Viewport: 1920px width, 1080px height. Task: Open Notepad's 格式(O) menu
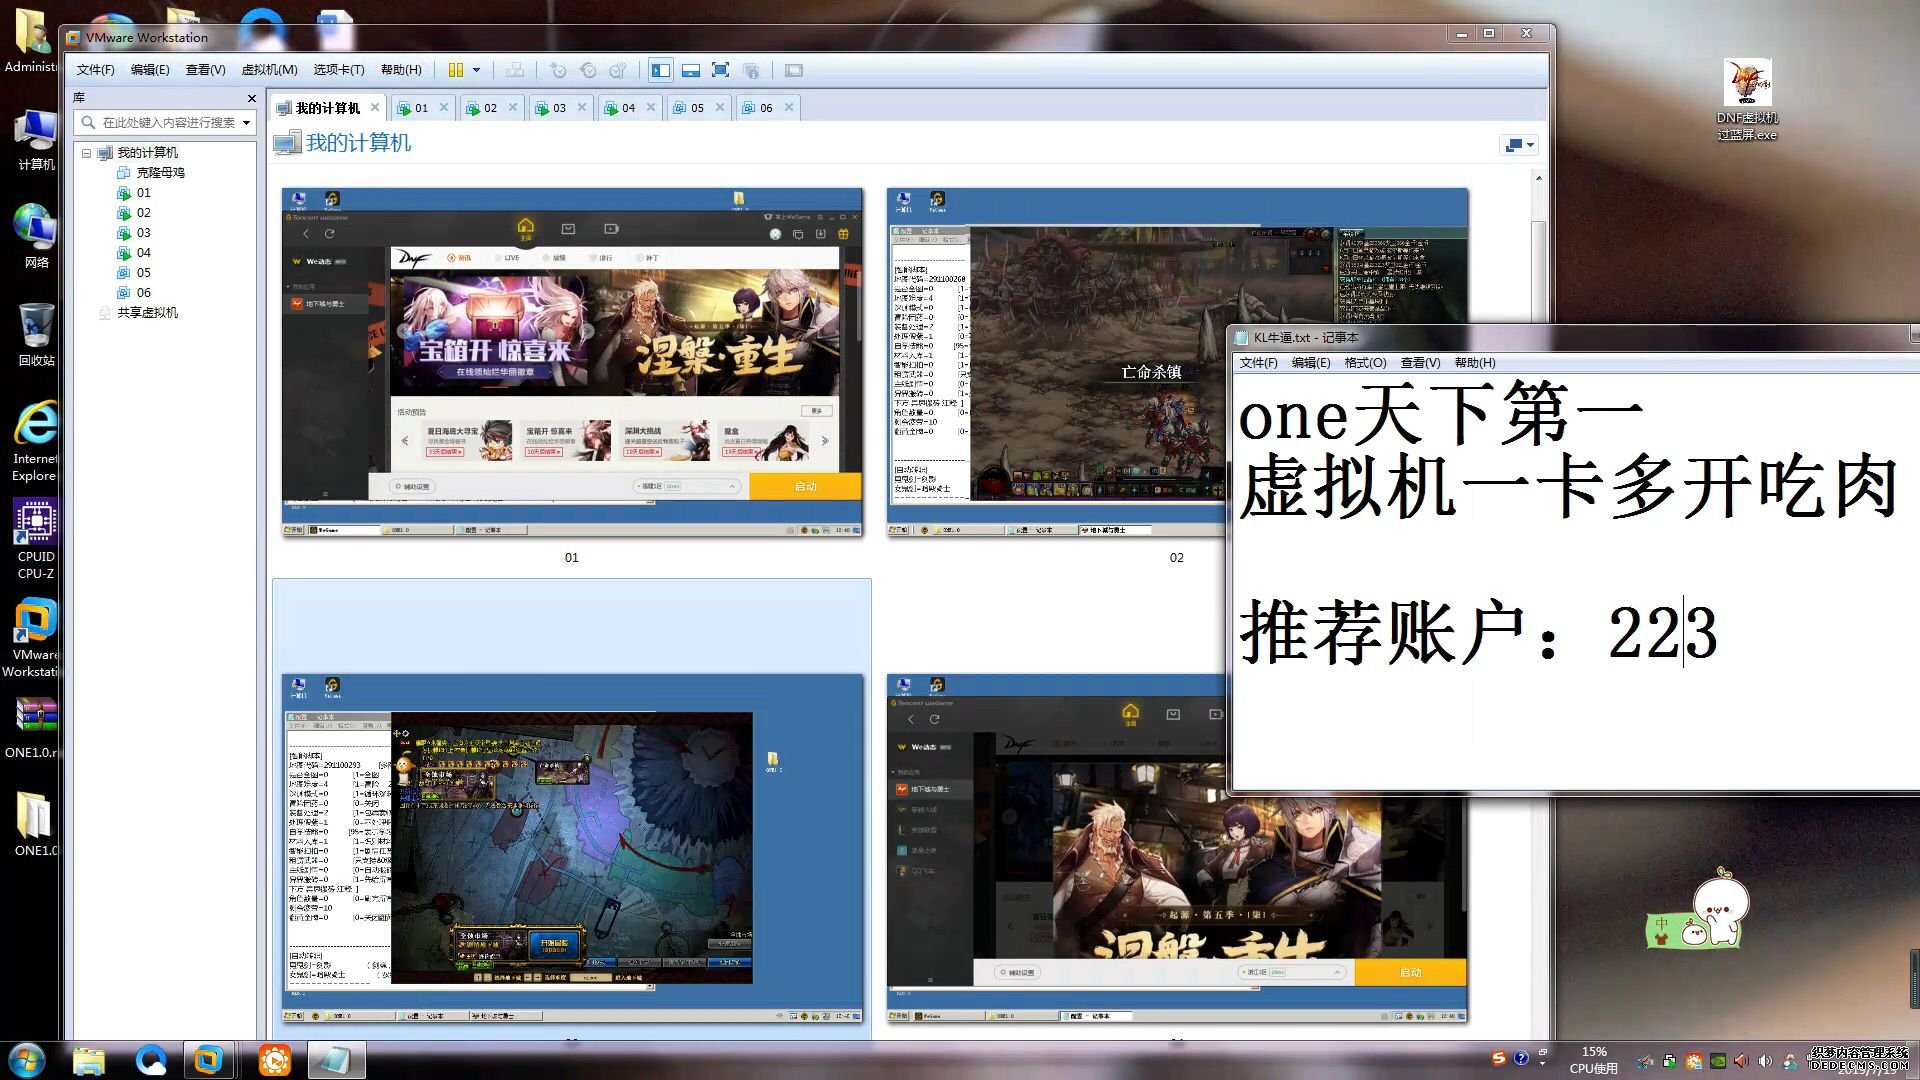(1365, 363)
